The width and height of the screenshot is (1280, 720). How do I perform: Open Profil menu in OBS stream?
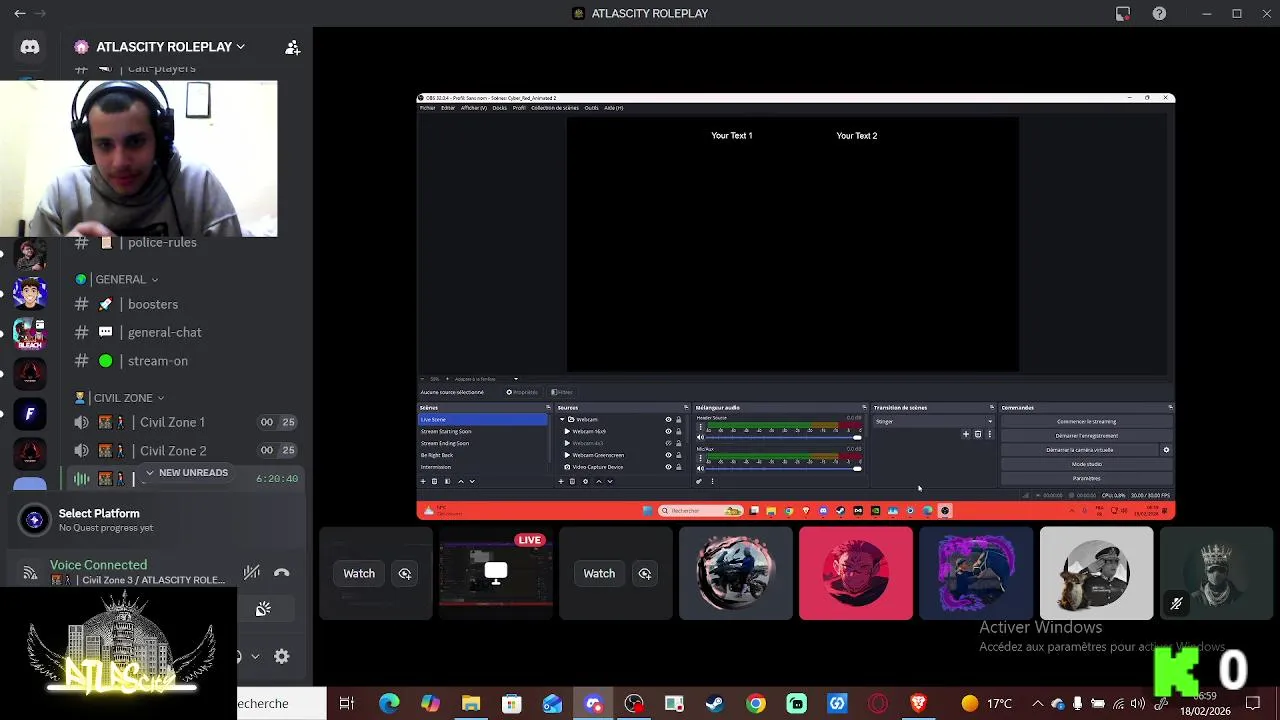coord(519,108)
